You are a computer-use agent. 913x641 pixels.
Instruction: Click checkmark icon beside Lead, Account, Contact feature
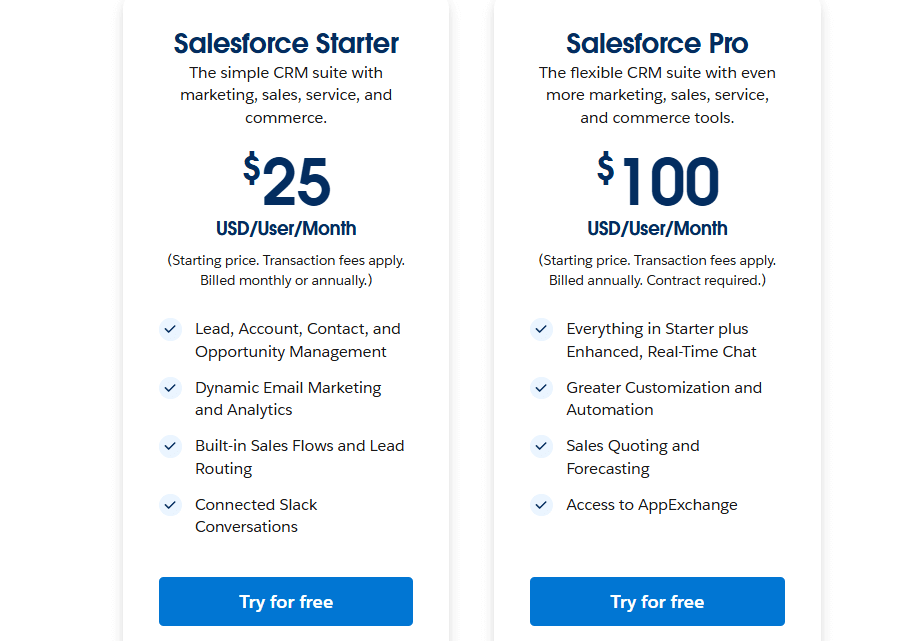(170, 329)
